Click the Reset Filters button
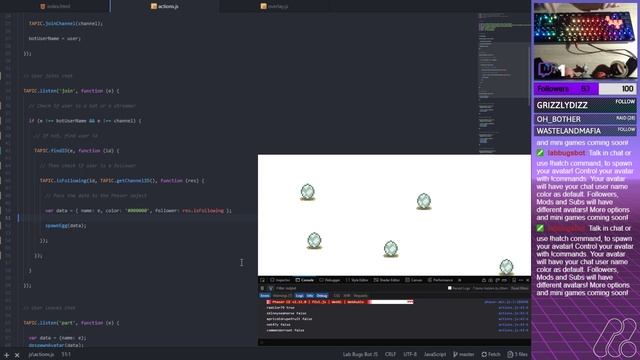This screenshot has height=360, width=640. (520, 288)
